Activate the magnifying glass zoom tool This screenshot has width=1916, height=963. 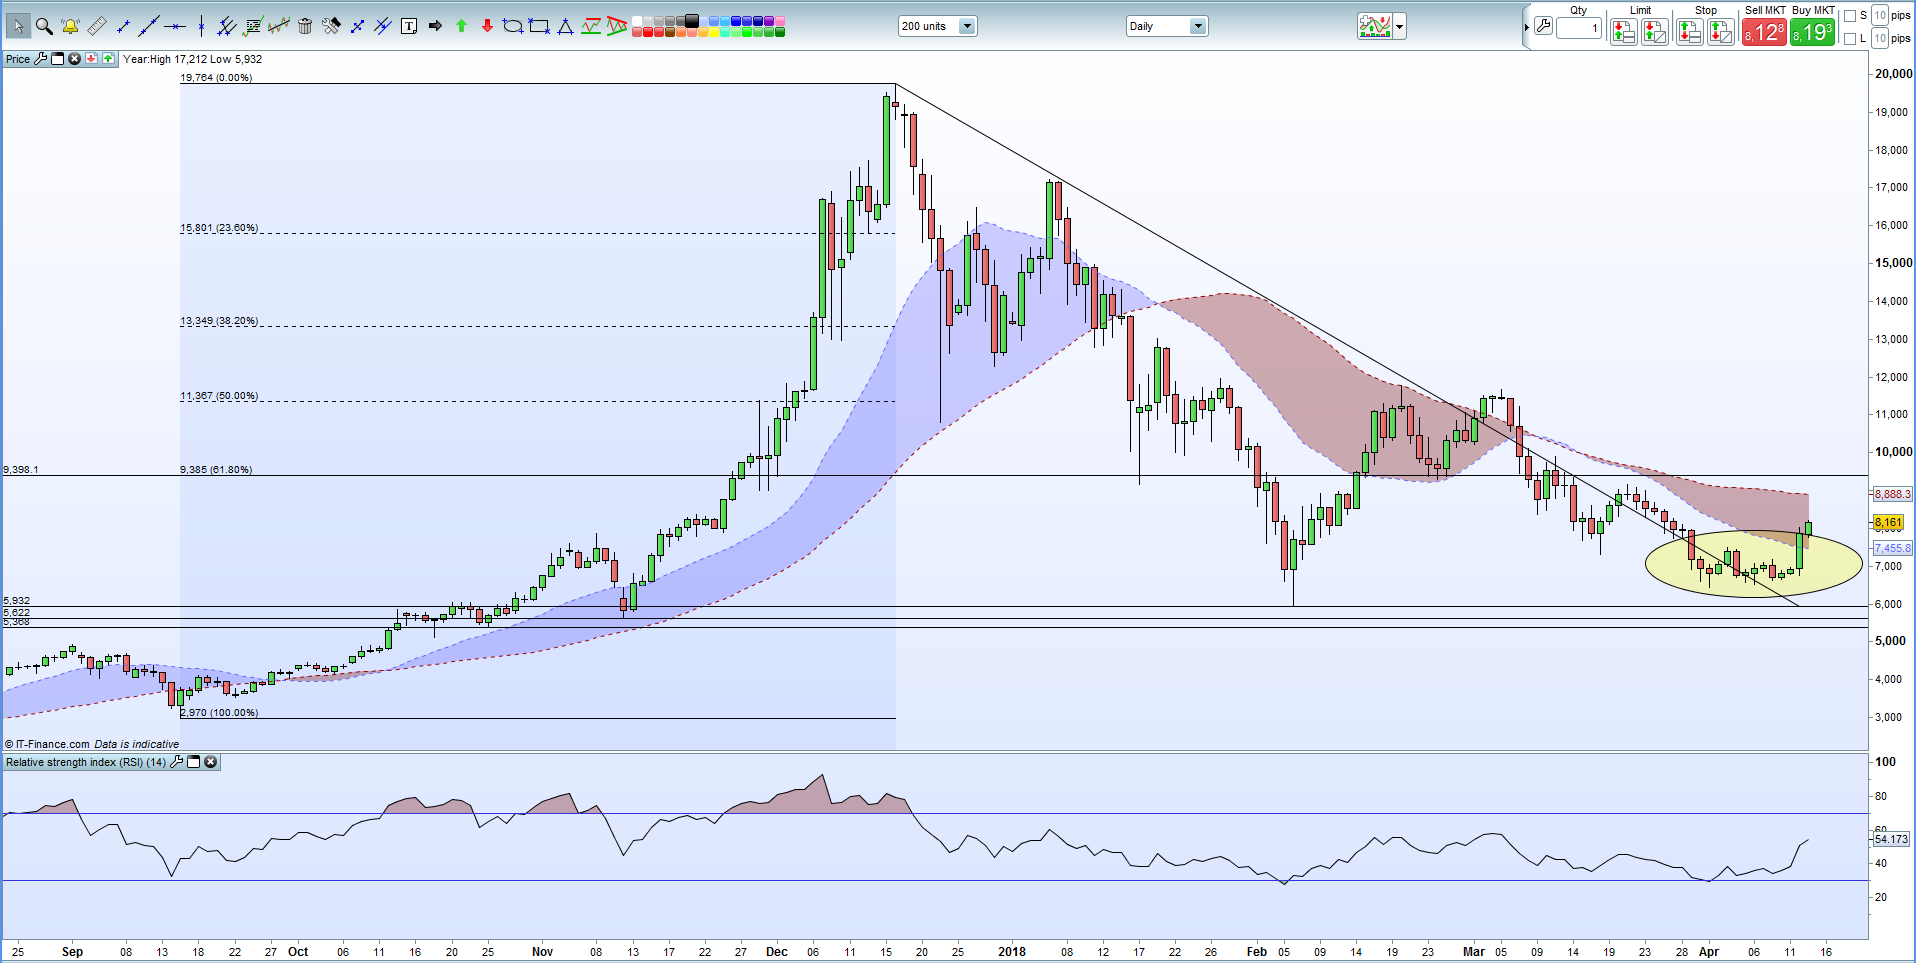point(44,26)
